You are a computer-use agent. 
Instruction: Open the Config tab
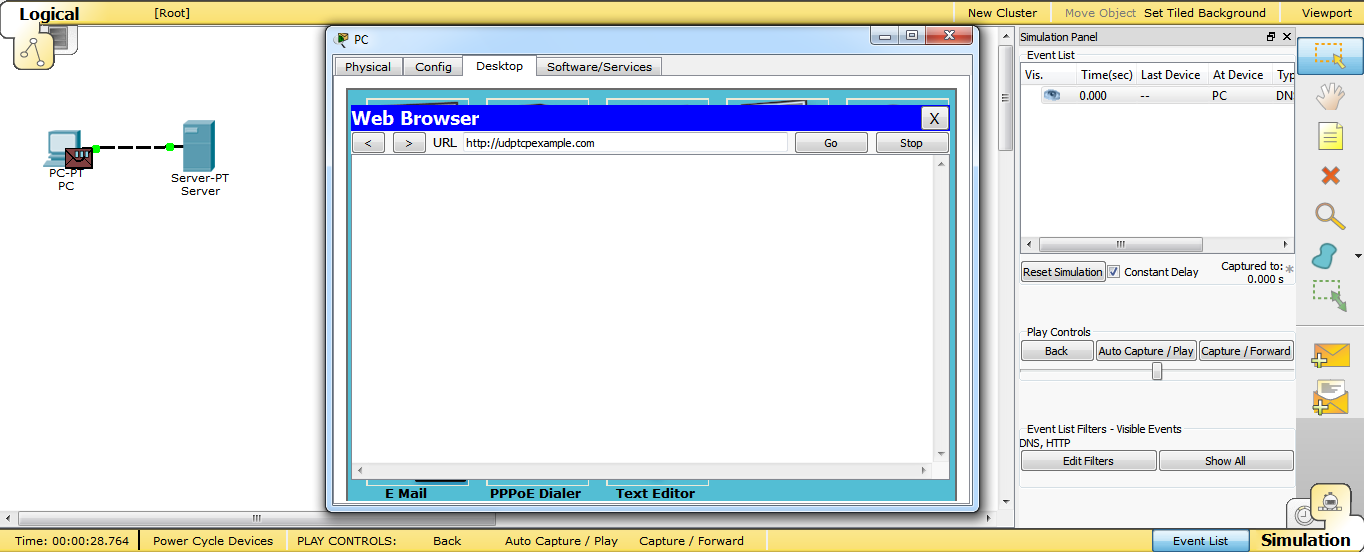434,67
